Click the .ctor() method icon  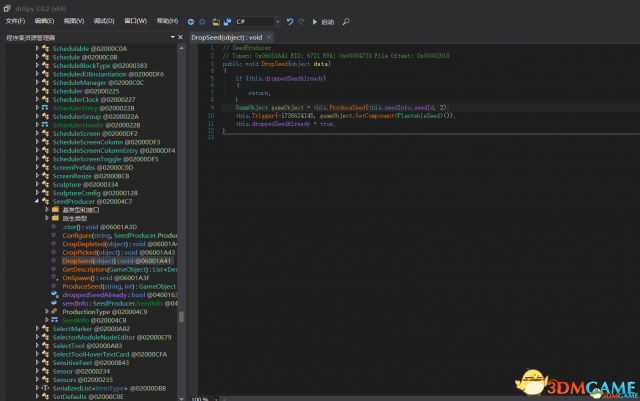[53, 227]
